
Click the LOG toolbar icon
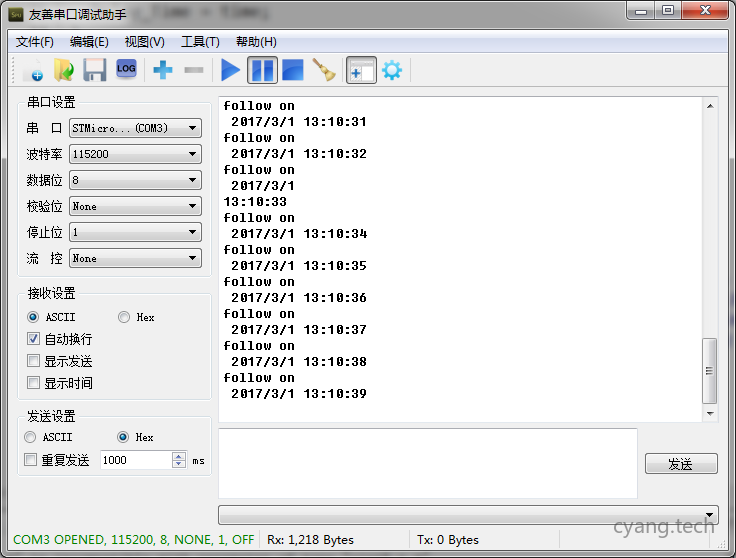coord(126,69)
